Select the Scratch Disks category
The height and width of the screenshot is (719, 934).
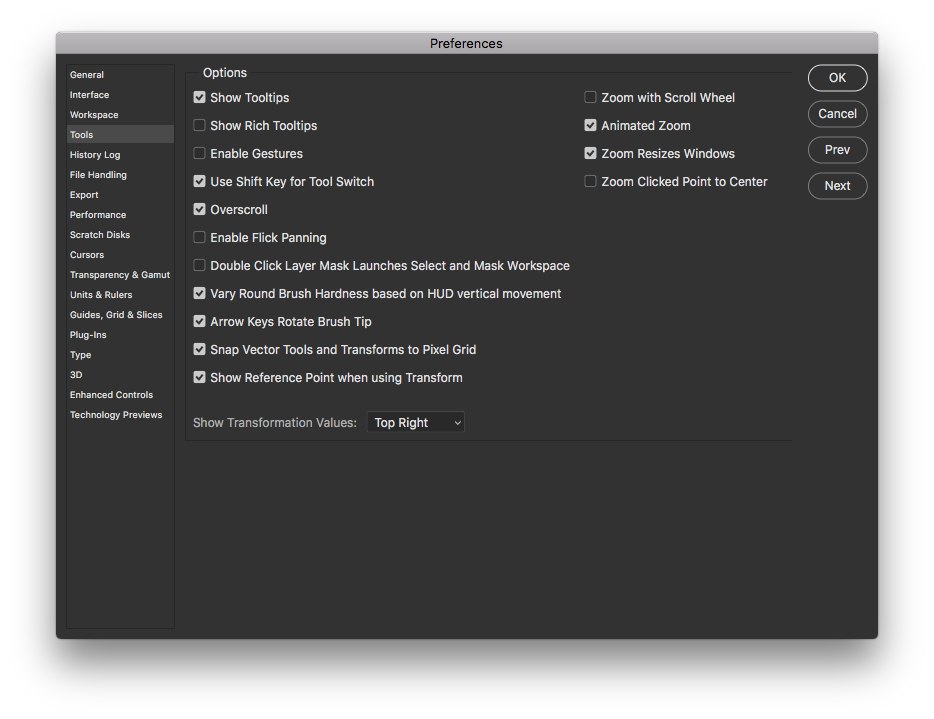(100, 235)
